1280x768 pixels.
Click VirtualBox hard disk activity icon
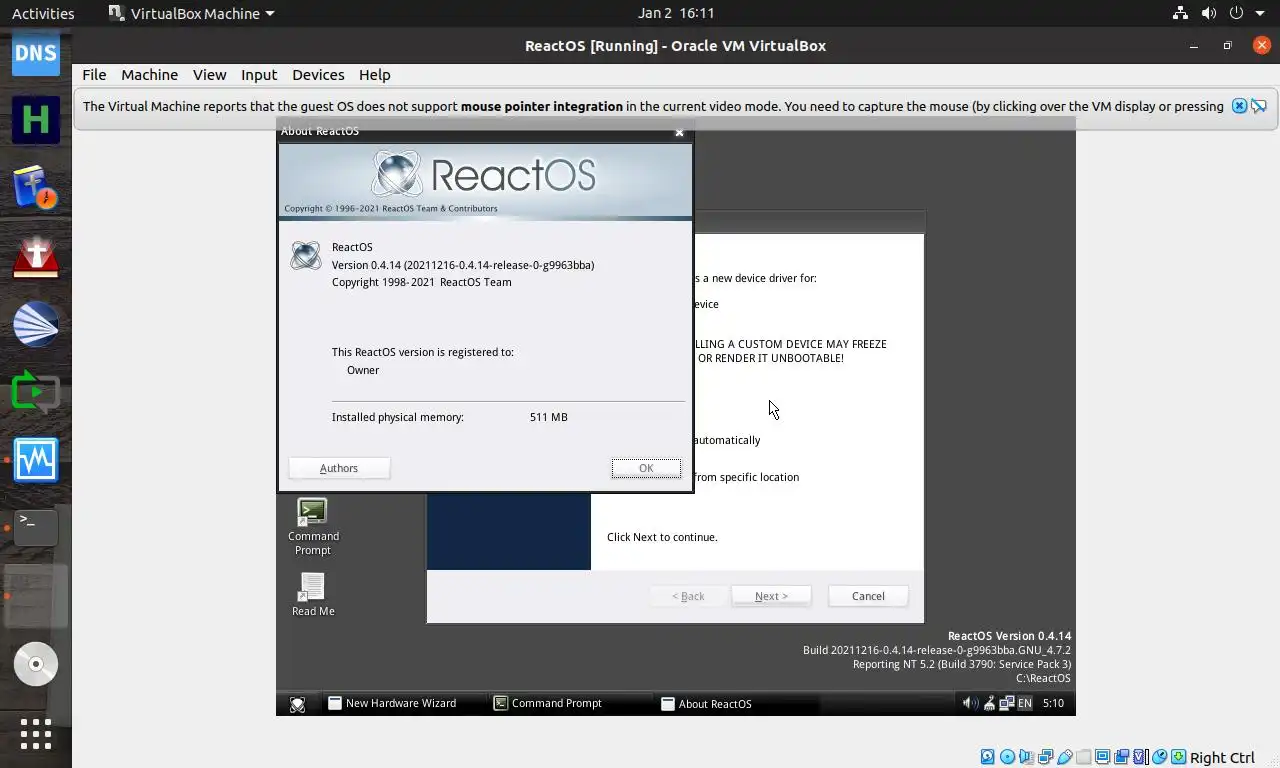click(x=987, y=757)
